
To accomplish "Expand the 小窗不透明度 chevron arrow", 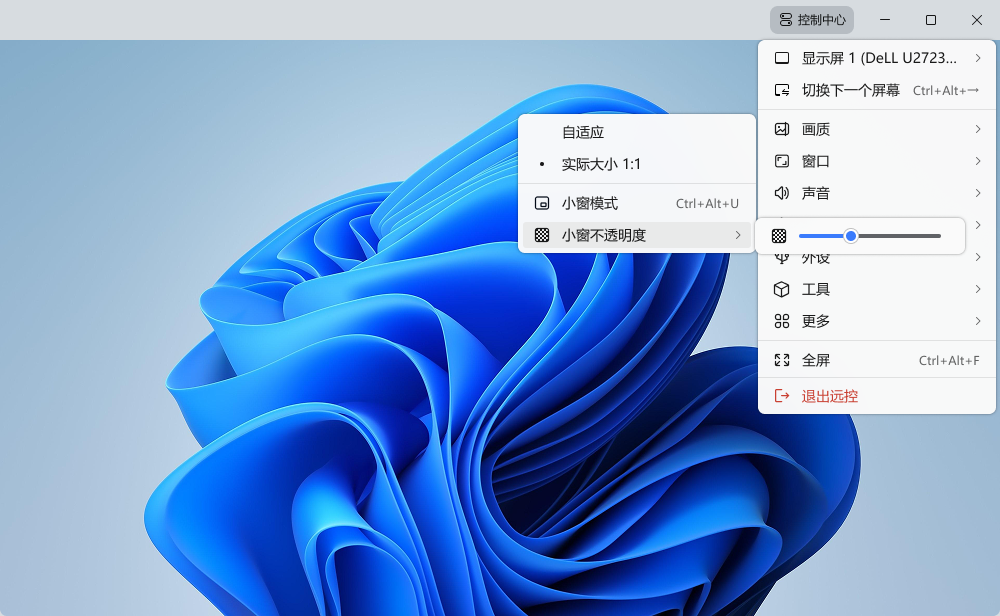I will [738, 235].
